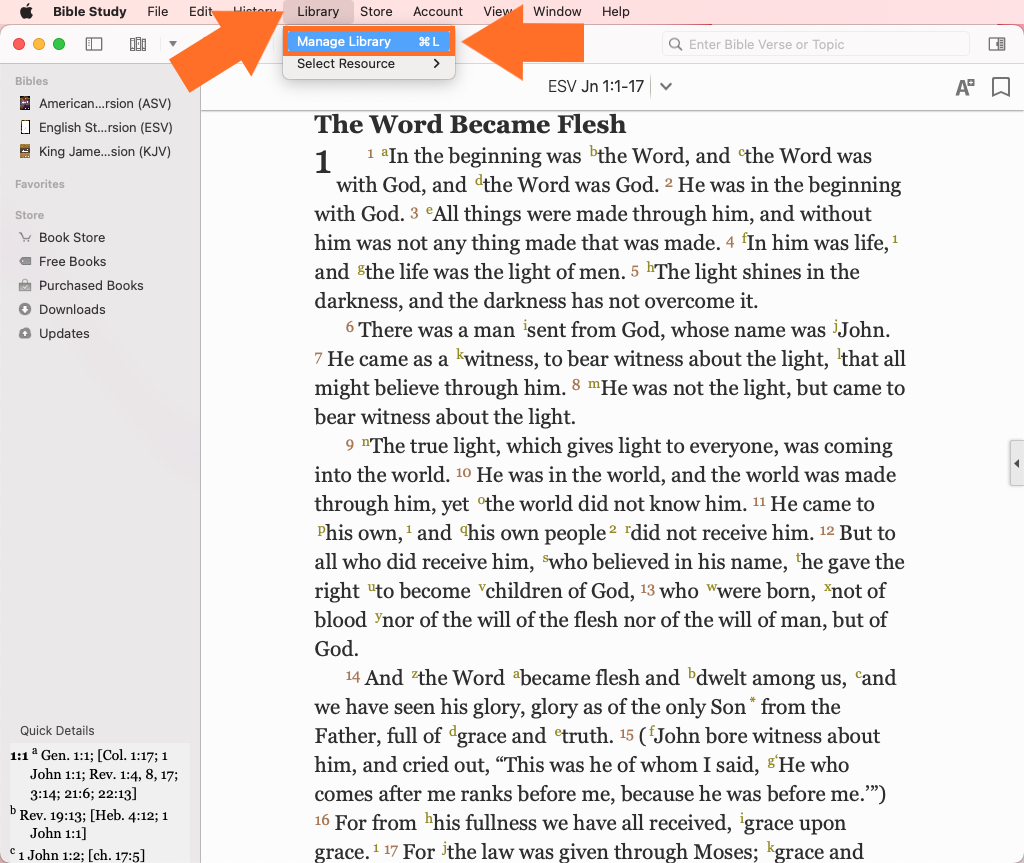Expand the Select Resource submenu
The height and width of the screenshot is (863, 1024).
(x=368, y=64)
